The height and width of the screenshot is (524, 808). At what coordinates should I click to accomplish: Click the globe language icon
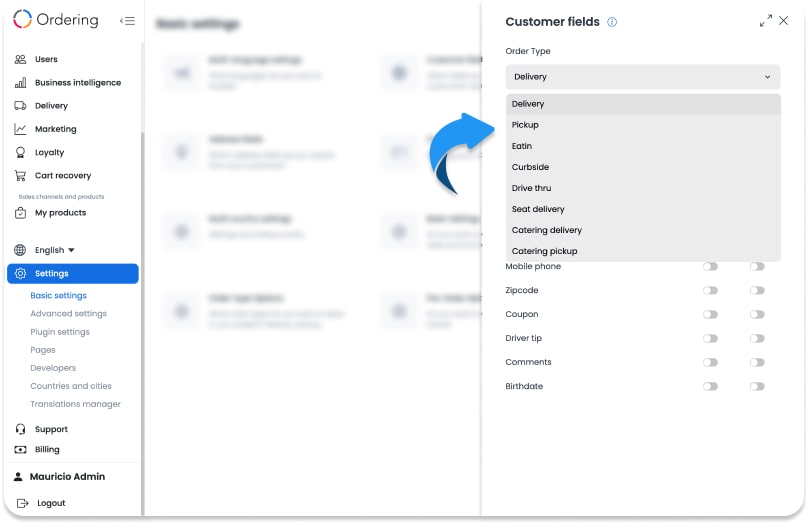[x=20, y=250]
